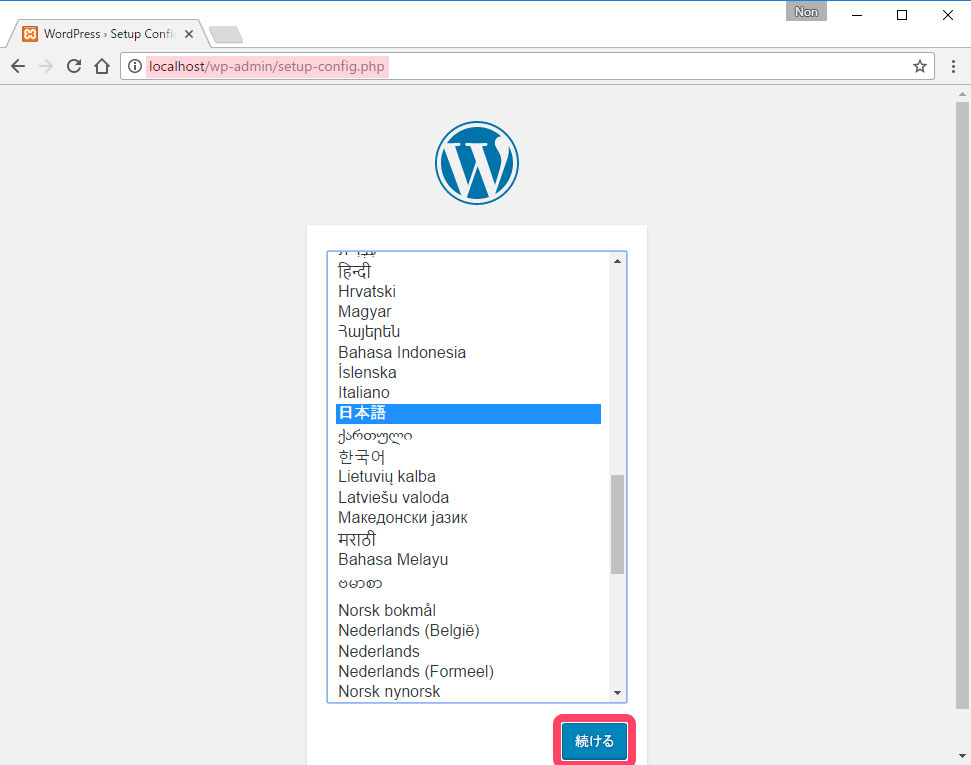Select Latviešu valoda

tap(468, 497)
